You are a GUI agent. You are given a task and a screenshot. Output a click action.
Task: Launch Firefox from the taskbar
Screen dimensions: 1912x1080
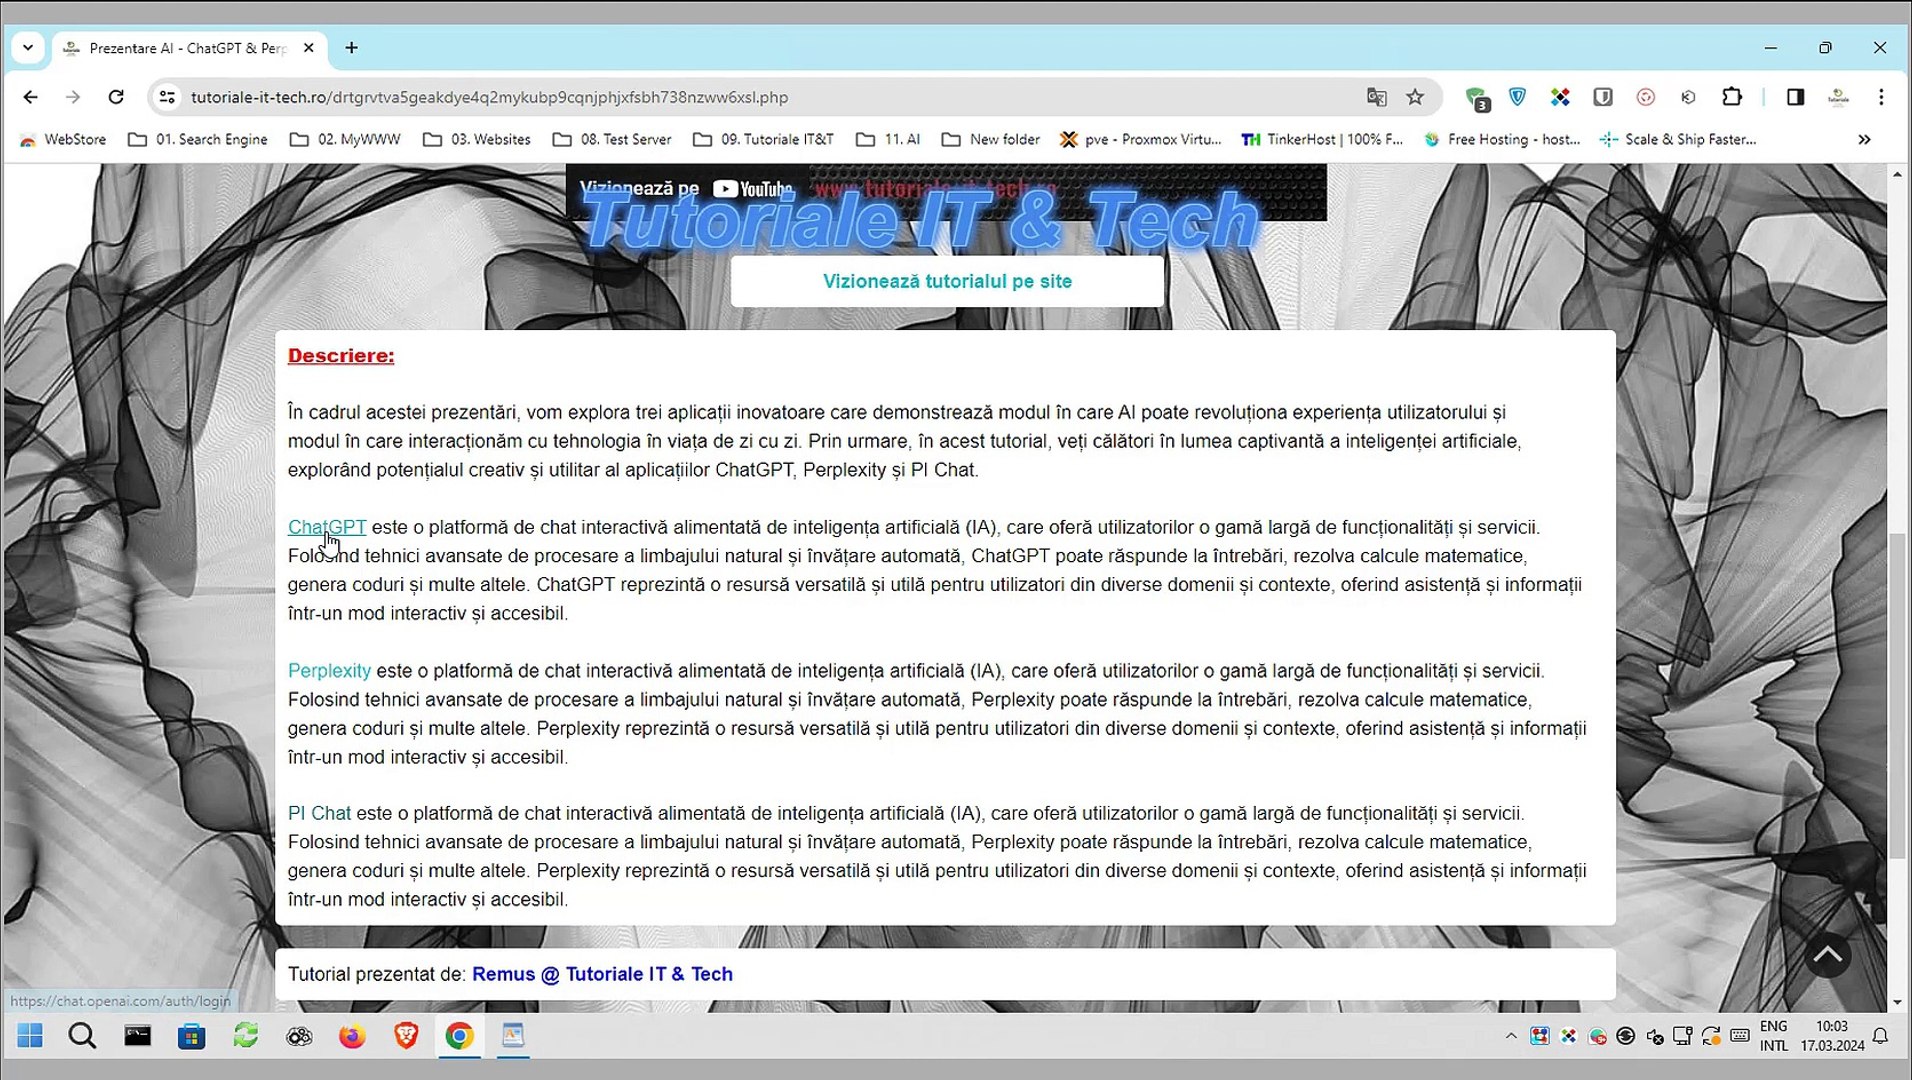point(352,1037)
